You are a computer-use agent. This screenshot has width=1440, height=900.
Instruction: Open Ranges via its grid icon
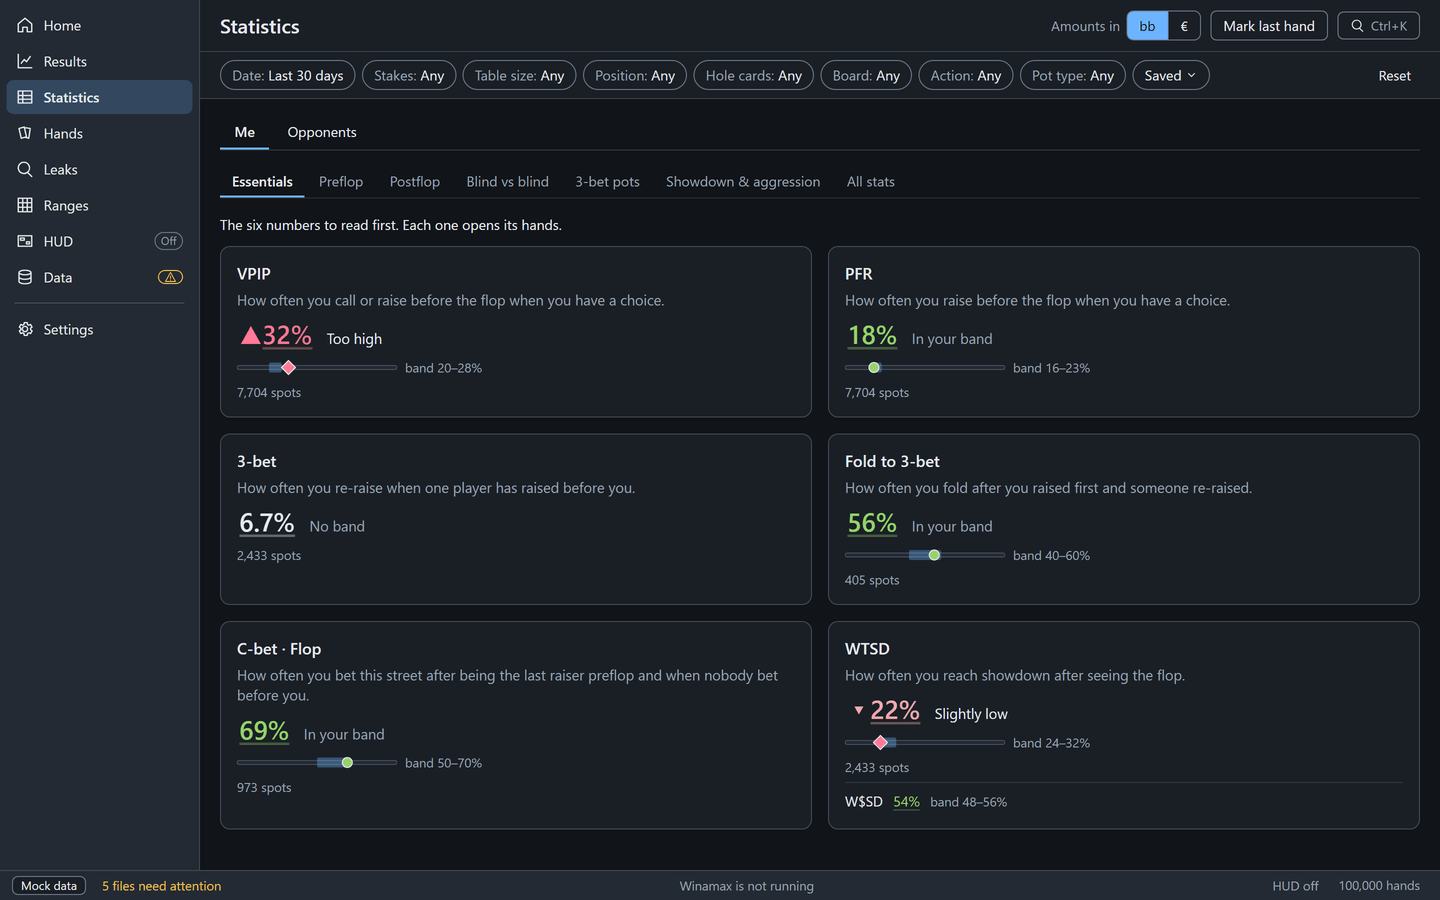[x=25, y=205]
